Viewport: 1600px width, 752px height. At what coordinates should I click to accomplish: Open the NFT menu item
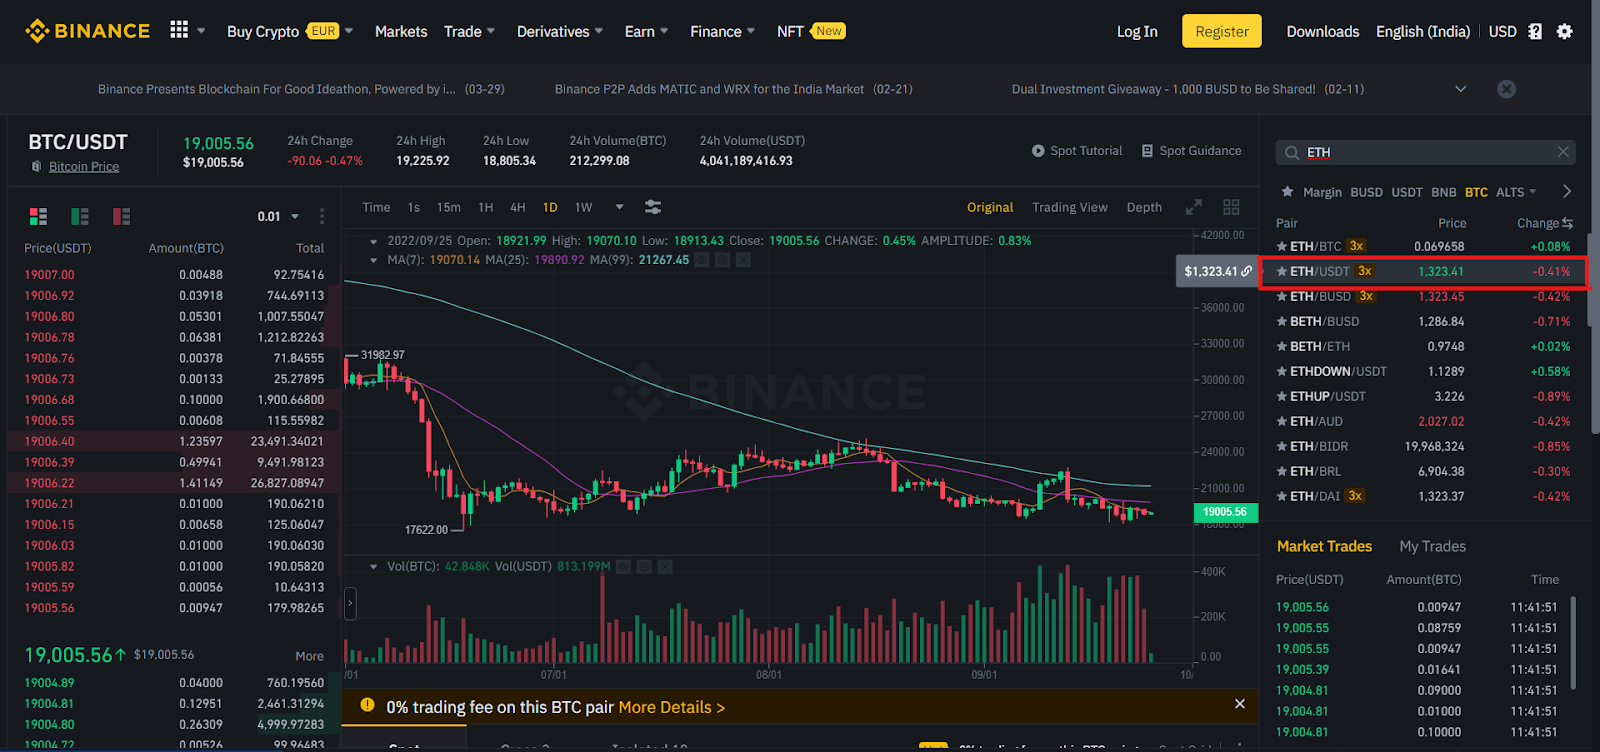pos(811,31)
